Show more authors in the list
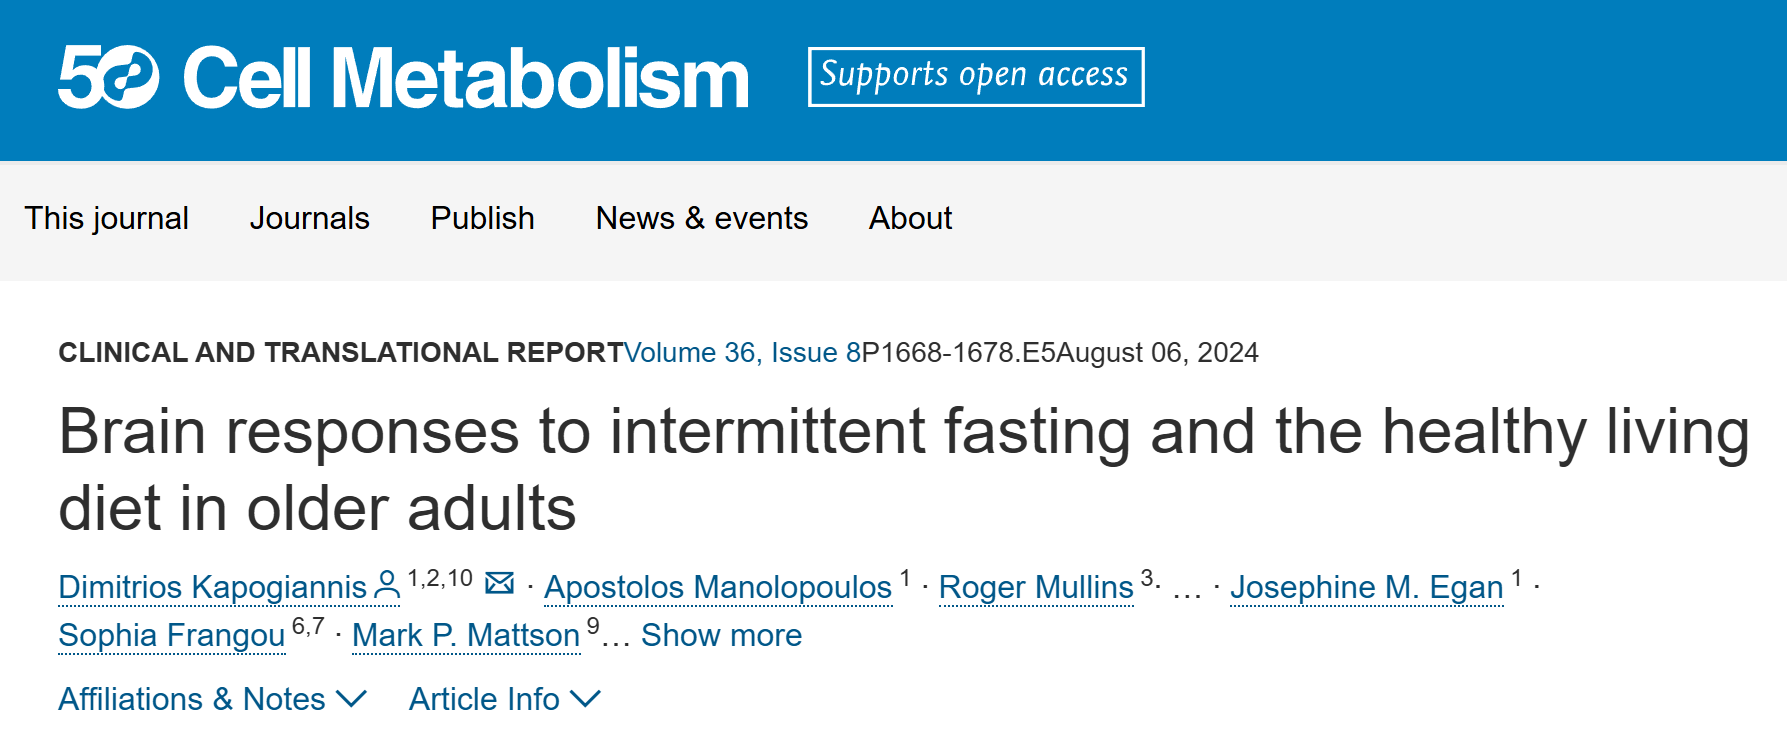Viewport: 1787px width, 747px height. click(721, 635)
